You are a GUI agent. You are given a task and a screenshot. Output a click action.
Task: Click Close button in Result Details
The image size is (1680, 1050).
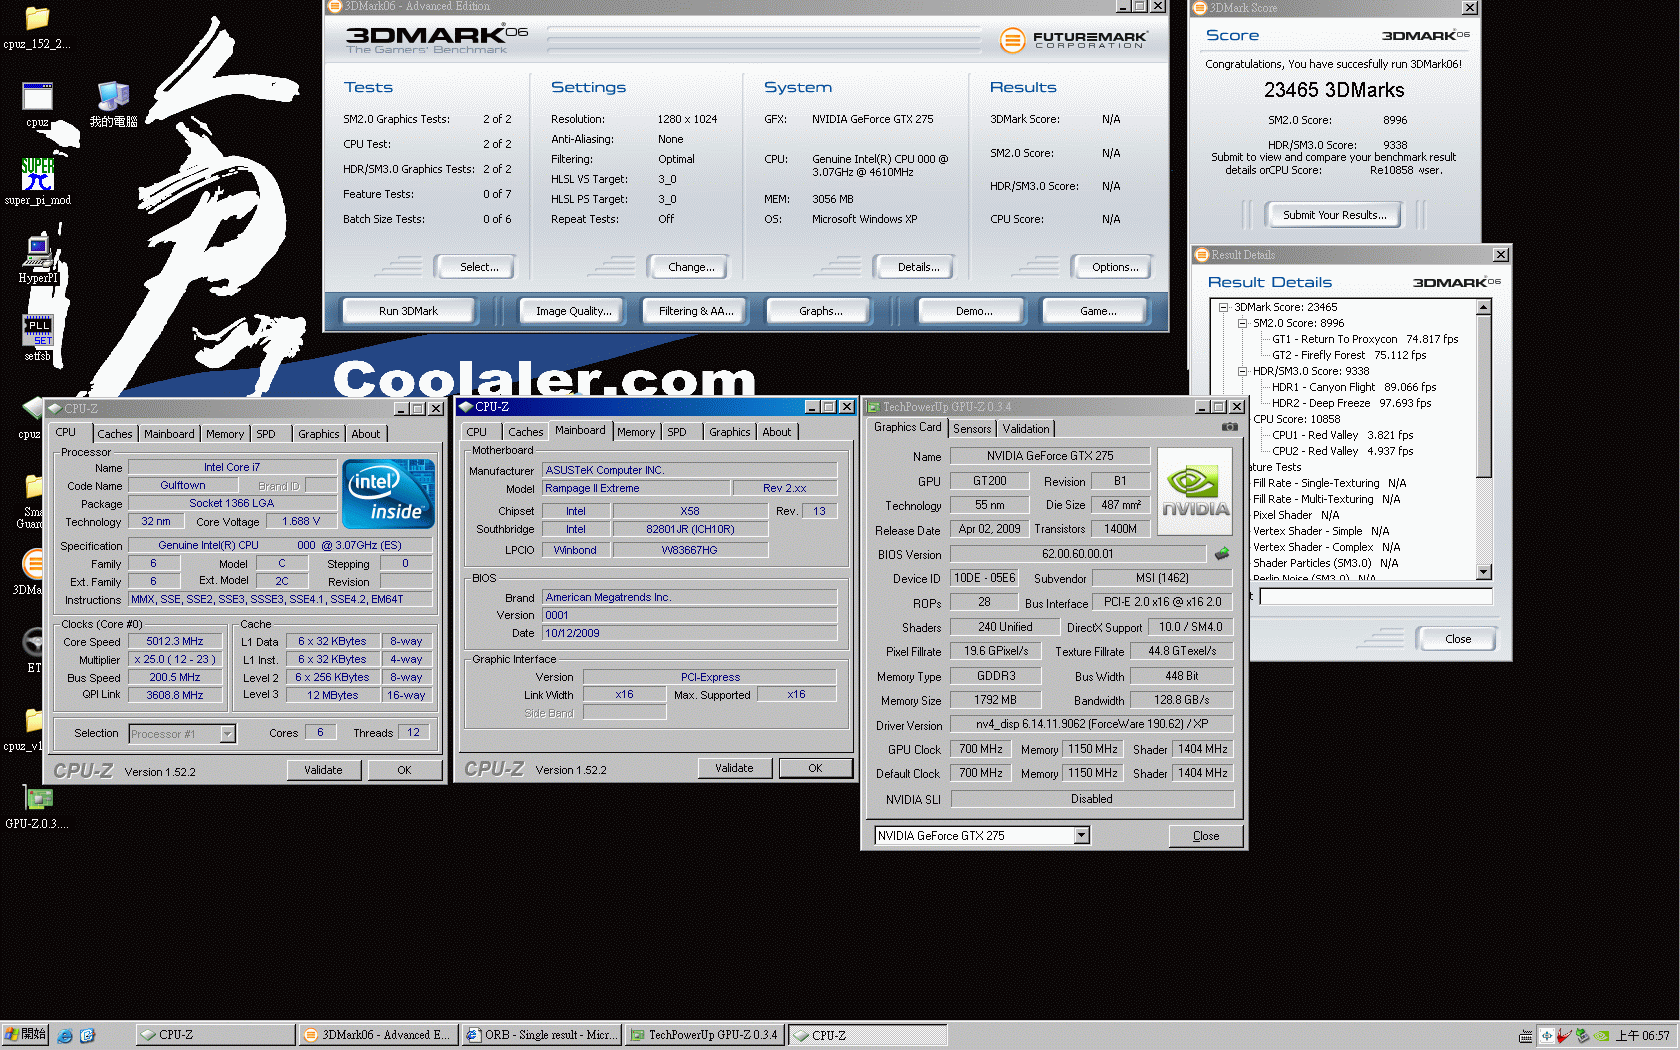click(x=1457, y=639)
